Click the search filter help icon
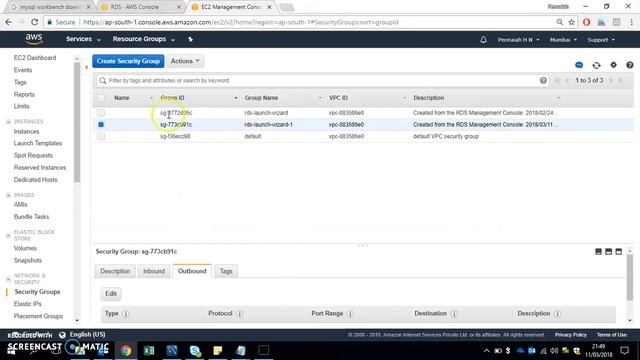Screen dimensions: 640x360 click(543, 80)
